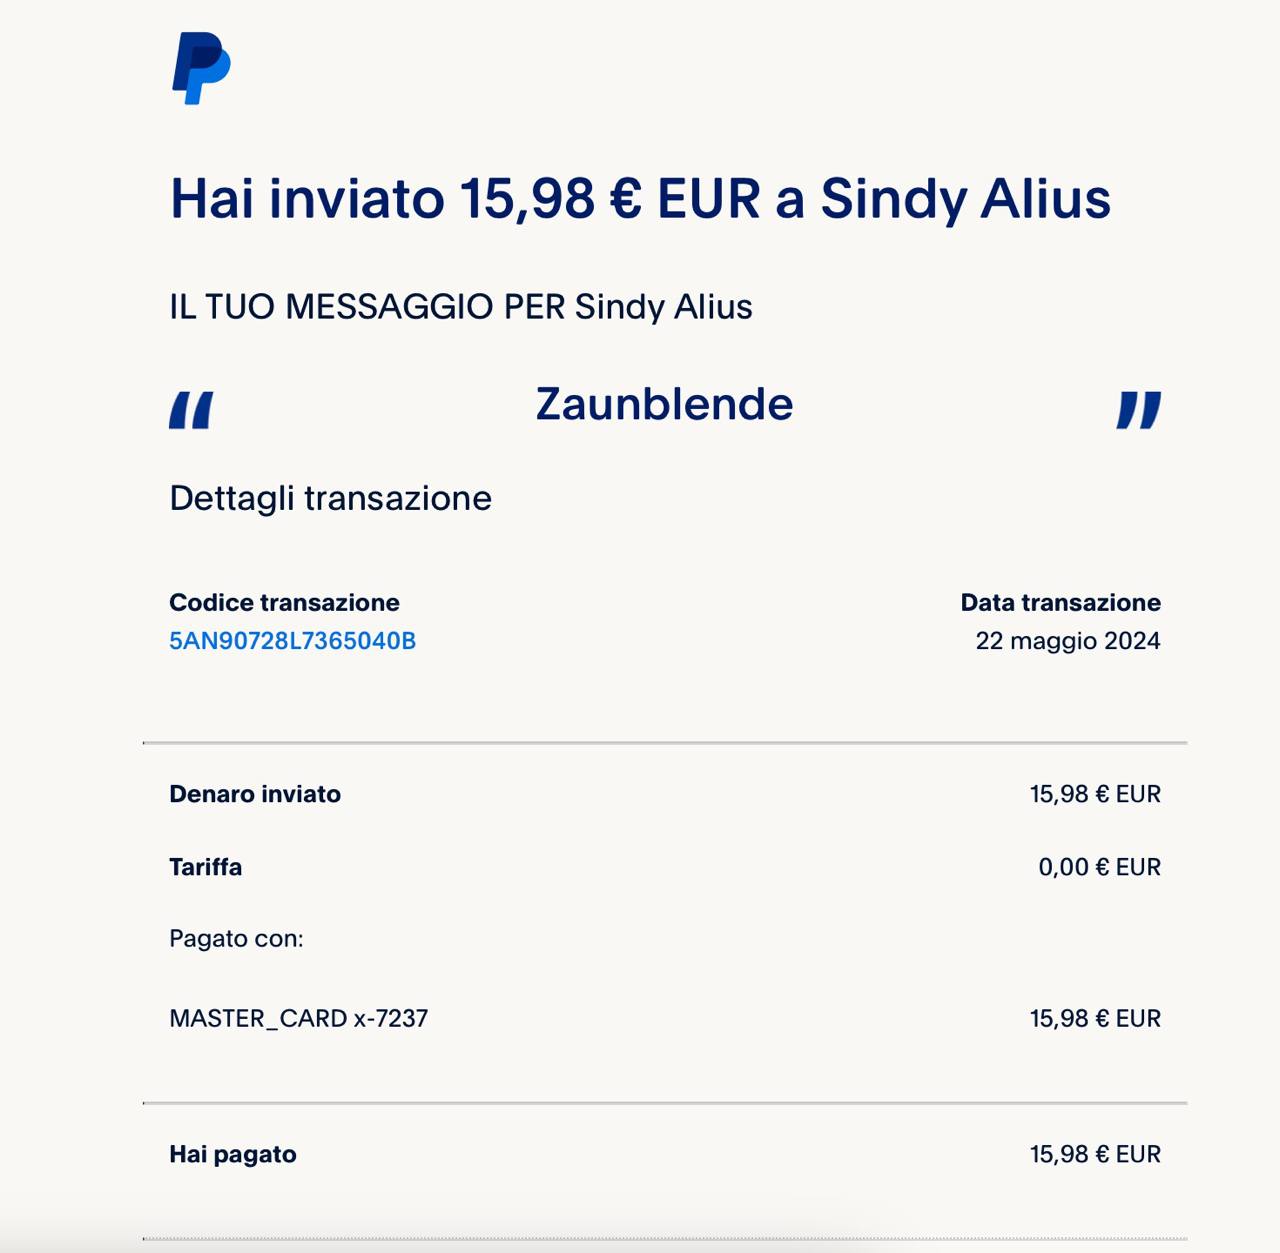The width and height of the screenshot is (1280, 1253).
Task: Click the 'Pagato con:' text
Action: 236,939
